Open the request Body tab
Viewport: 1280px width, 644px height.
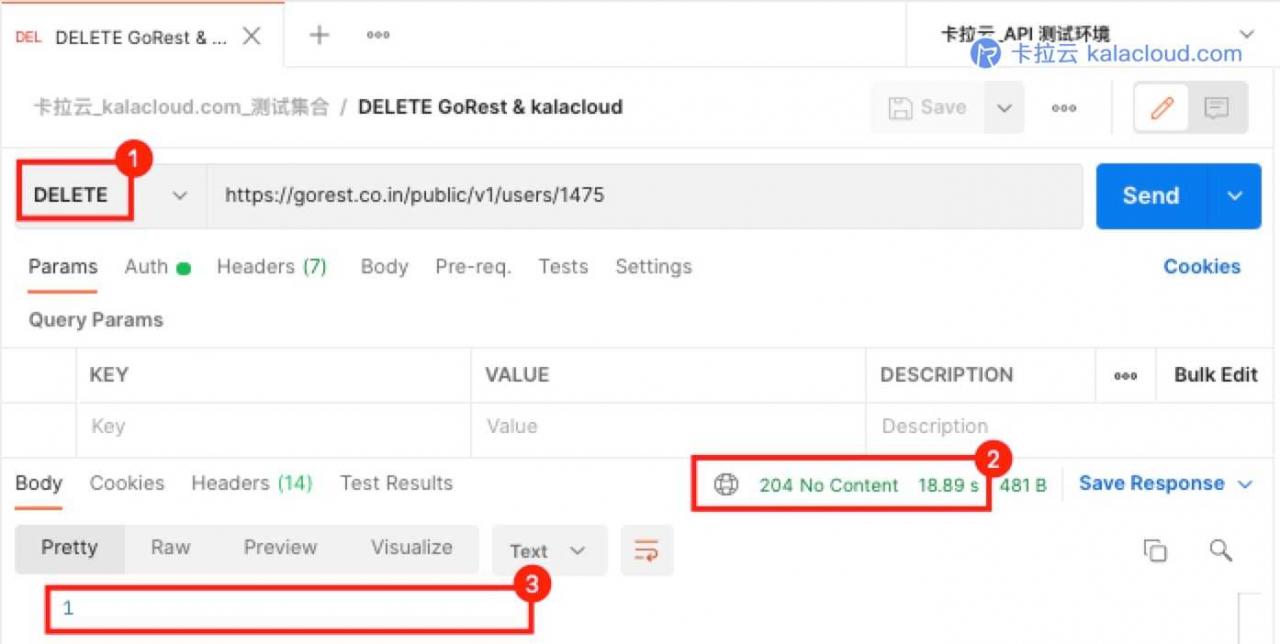[384, 267]
